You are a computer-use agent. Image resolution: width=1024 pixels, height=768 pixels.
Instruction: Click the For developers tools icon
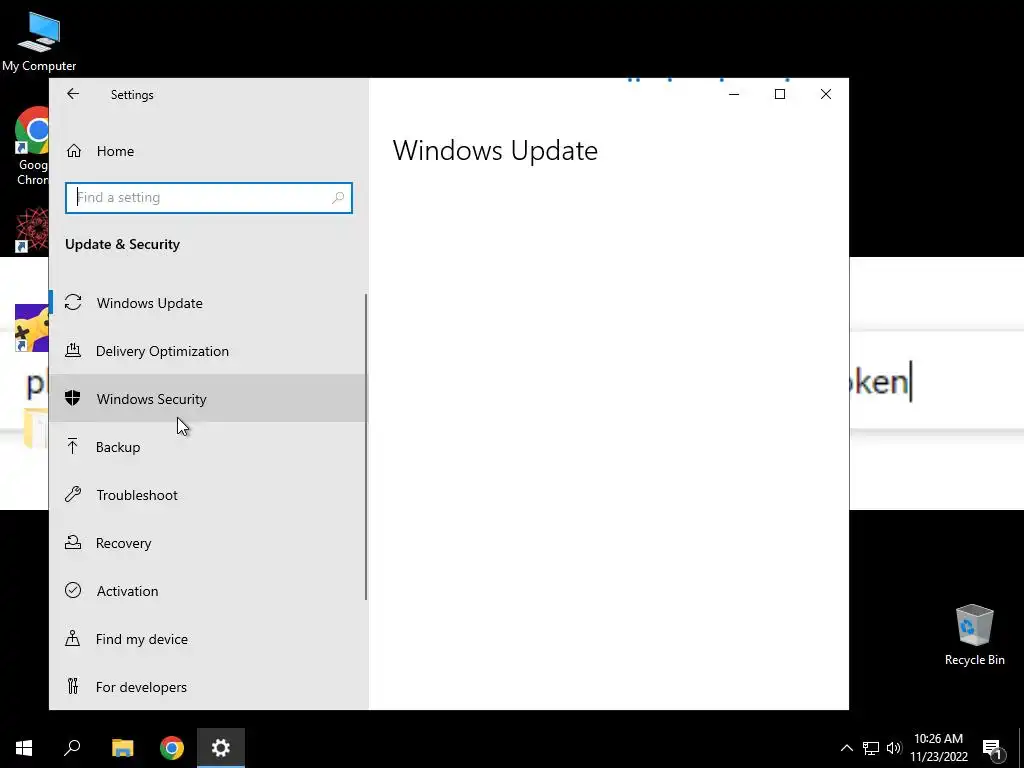(x=72, y=686)
